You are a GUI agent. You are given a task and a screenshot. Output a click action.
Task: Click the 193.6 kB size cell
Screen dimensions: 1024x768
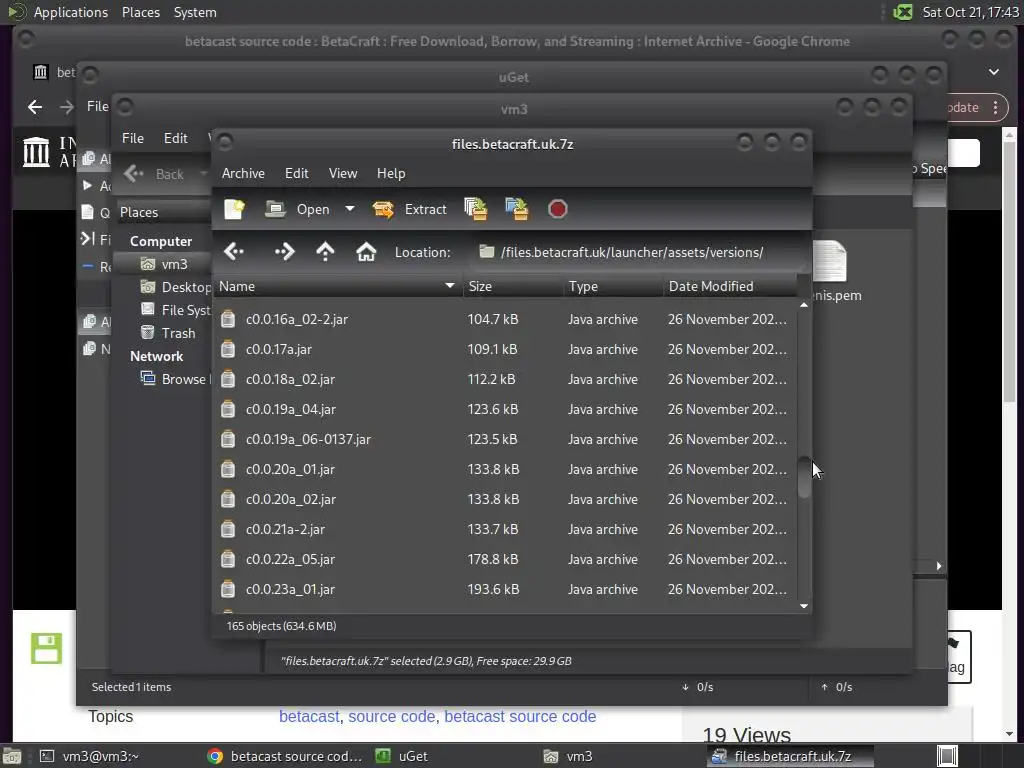tap(493, 590)
